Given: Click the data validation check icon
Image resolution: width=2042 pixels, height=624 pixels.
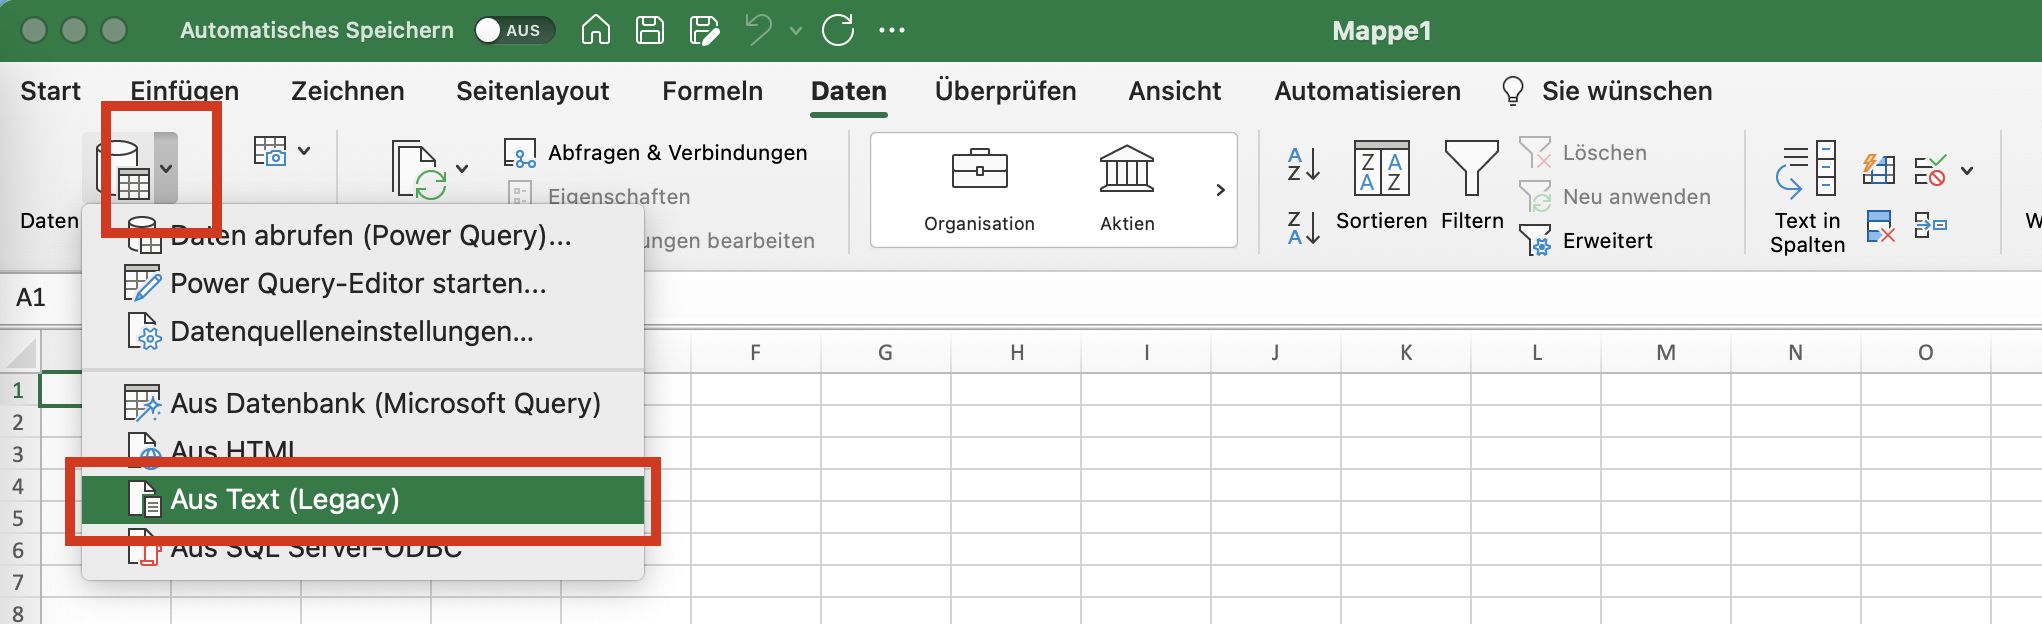Looking at the screenshot, I should tap(1930, 169).
